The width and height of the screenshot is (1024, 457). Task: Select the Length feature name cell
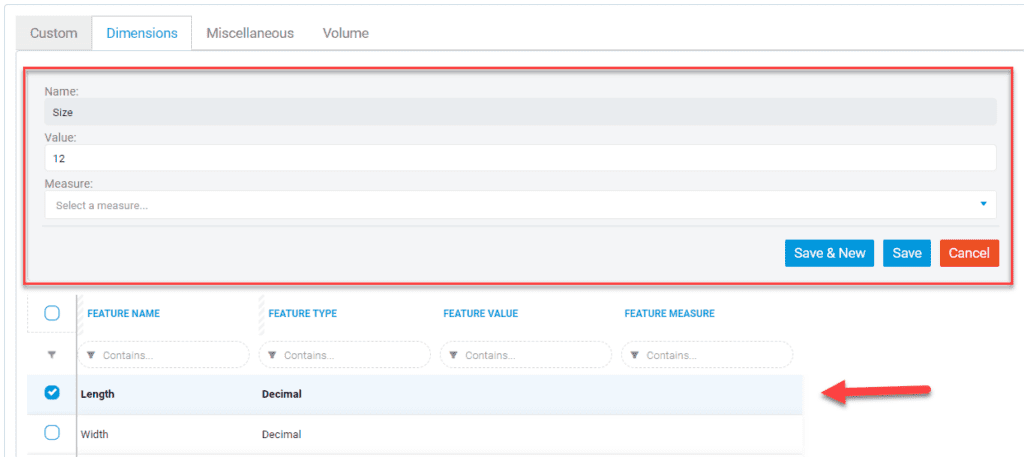click(97, 394)
